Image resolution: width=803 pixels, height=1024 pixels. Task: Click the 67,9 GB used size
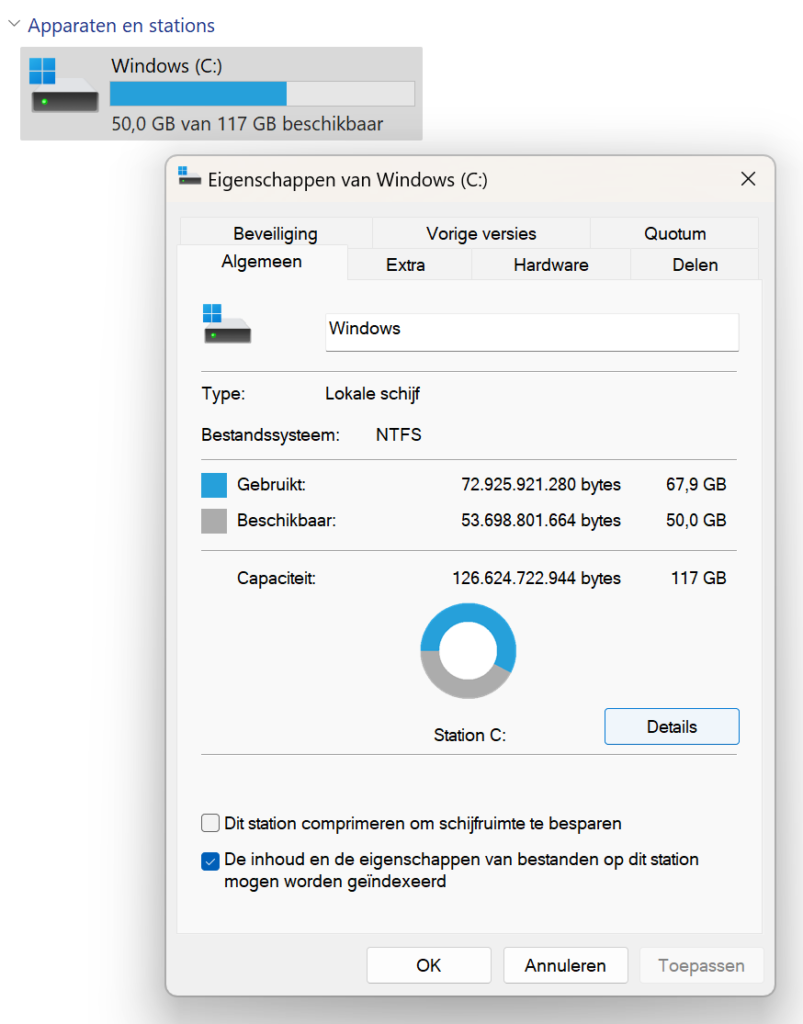(696, 485)
